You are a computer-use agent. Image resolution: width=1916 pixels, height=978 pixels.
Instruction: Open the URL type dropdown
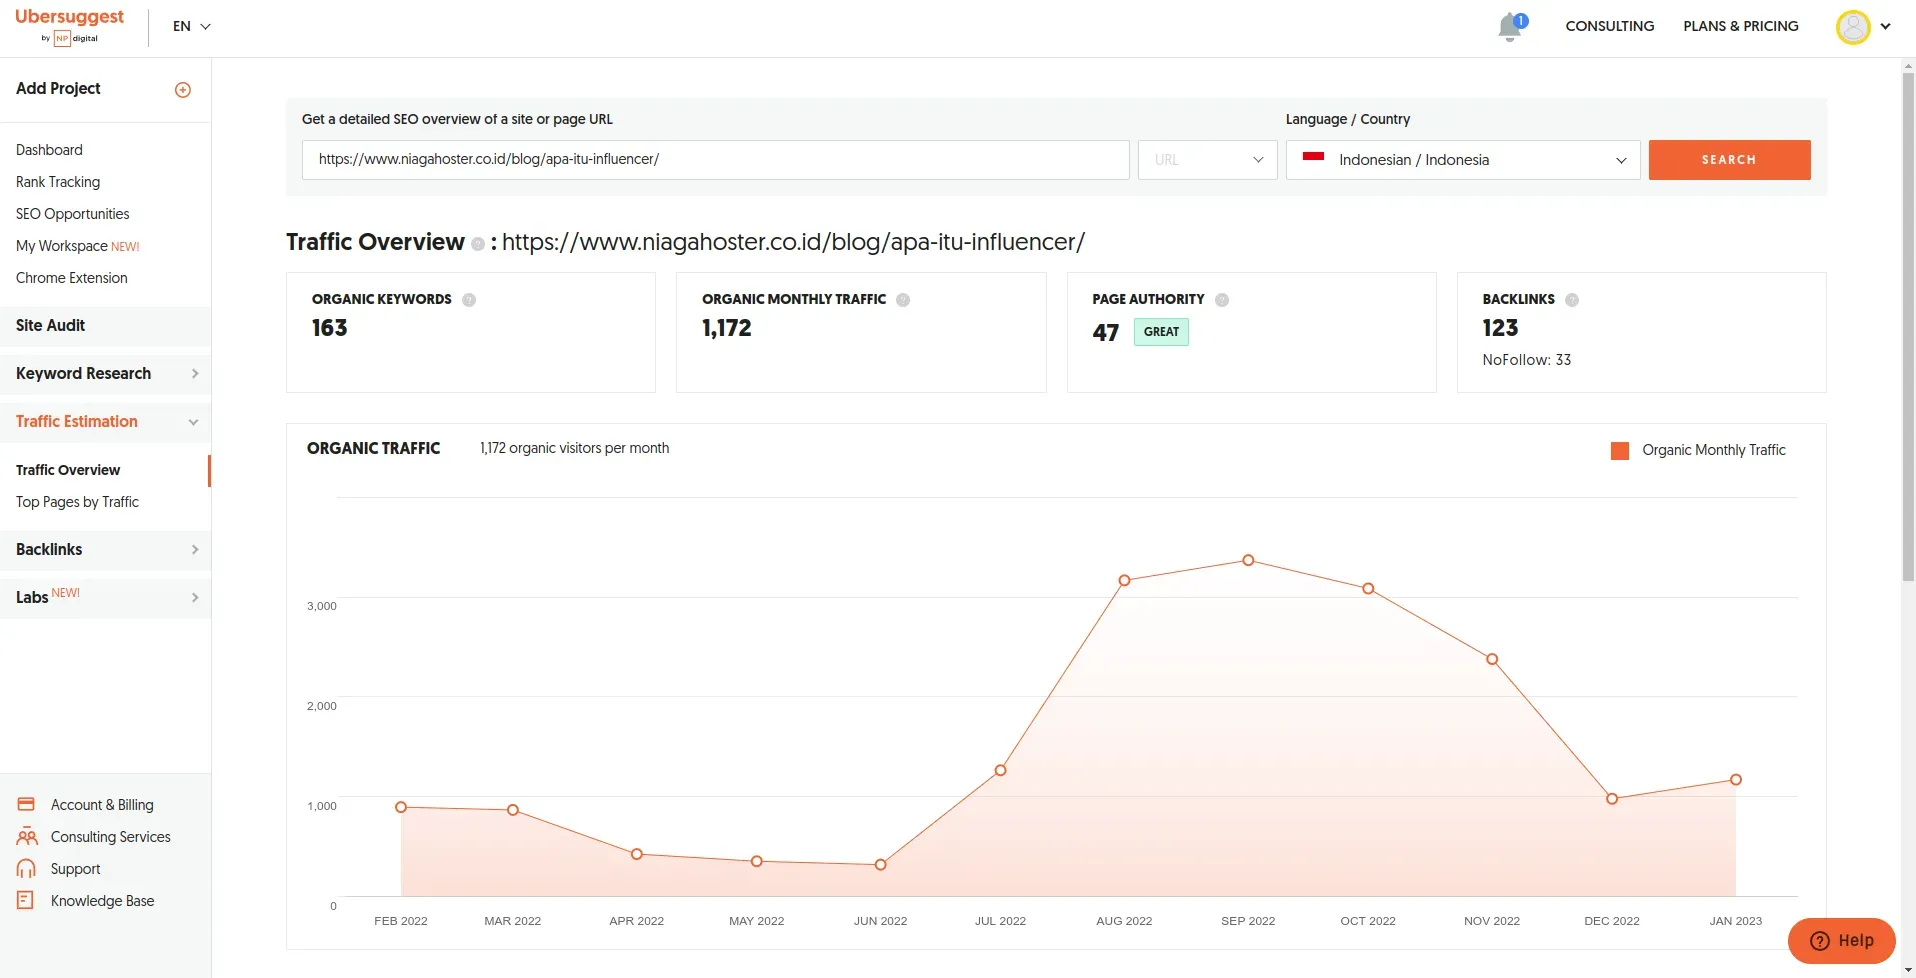1207,160
